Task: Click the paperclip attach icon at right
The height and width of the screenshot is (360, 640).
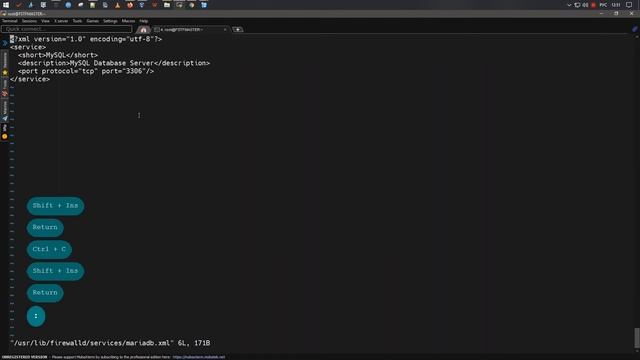Action: [634, 29]
